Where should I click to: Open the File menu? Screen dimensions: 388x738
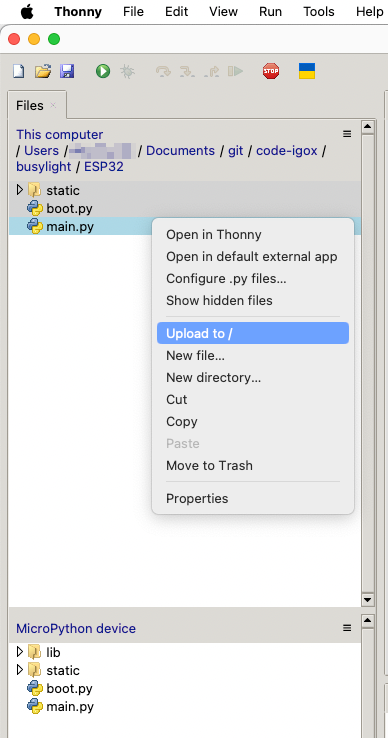click(133, 12)
